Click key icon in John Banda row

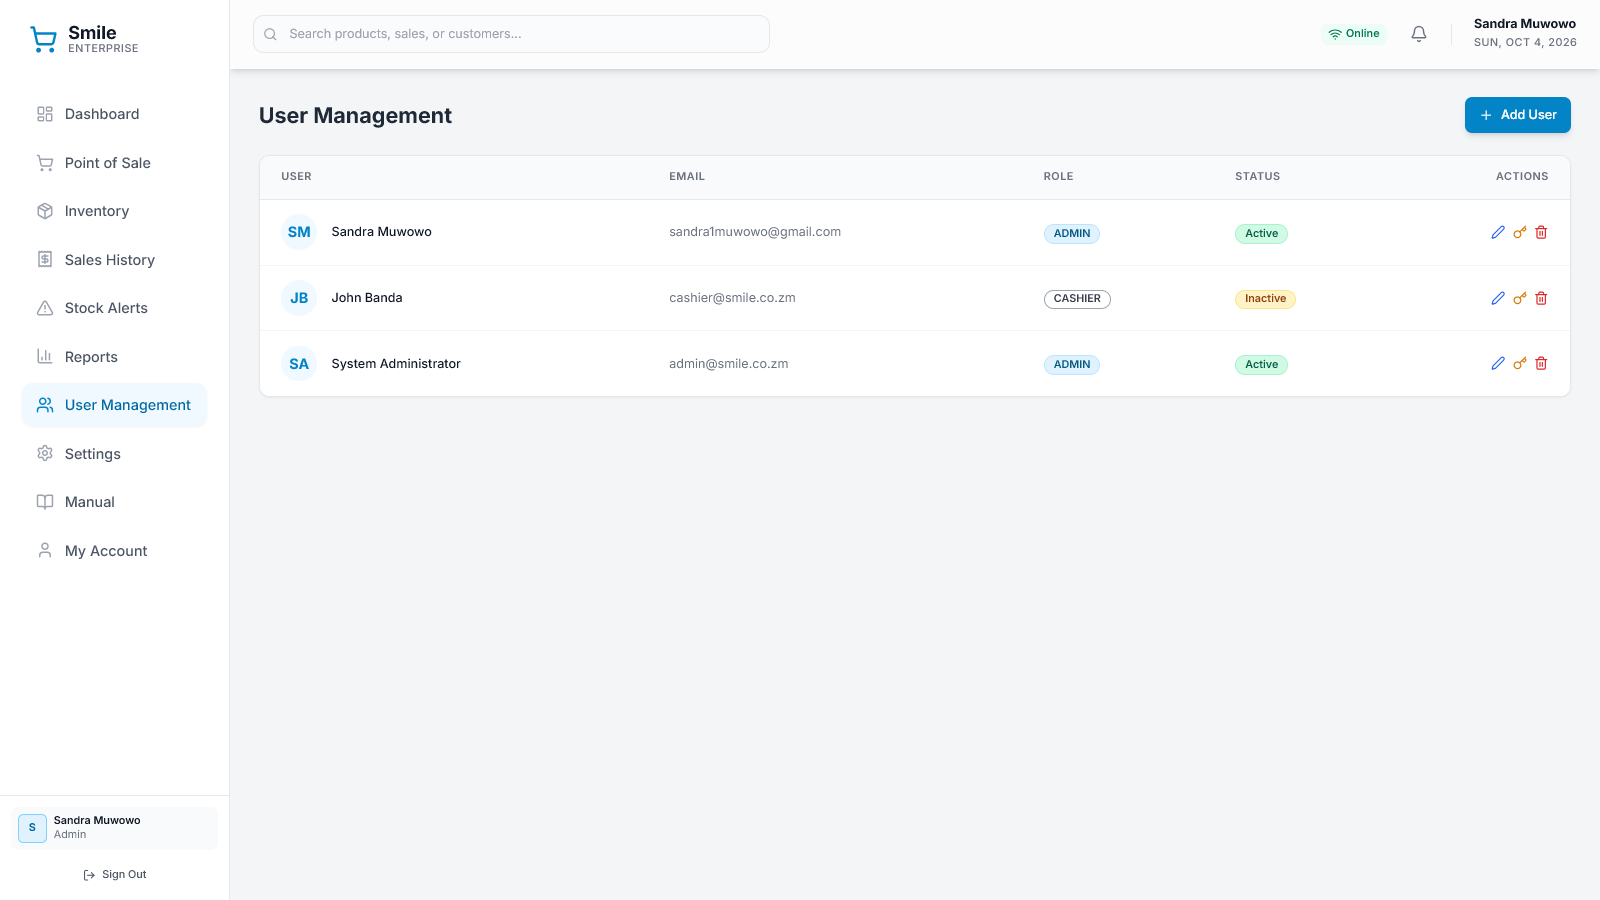point(1520,298)
